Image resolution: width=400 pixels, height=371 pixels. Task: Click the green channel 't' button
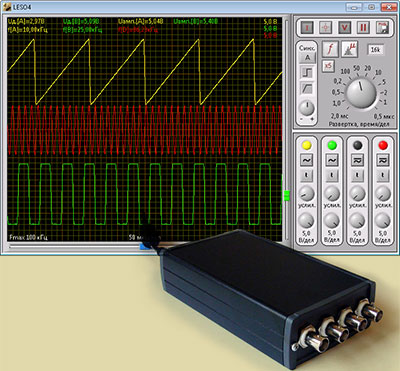tap(332, 175)
